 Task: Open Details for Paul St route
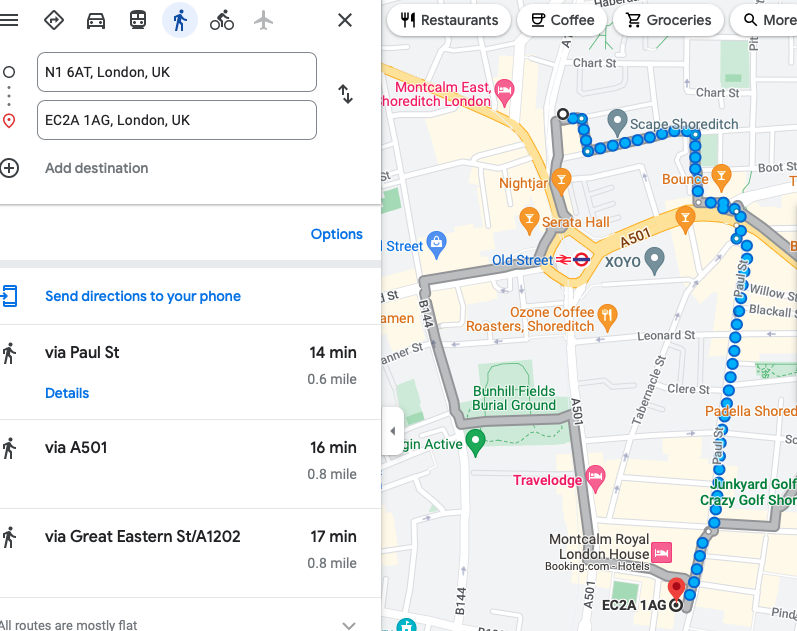click(x=67, y=393)
